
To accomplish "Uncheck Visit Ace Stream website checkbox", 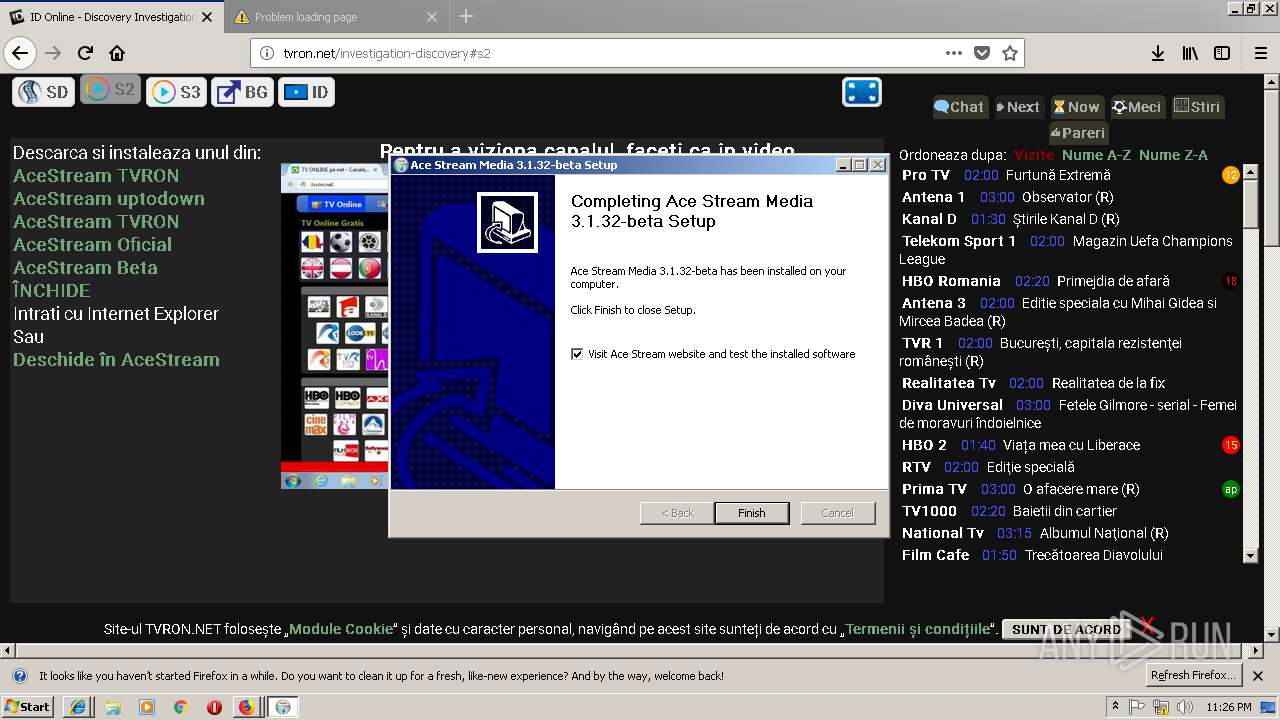I will 577,354.
